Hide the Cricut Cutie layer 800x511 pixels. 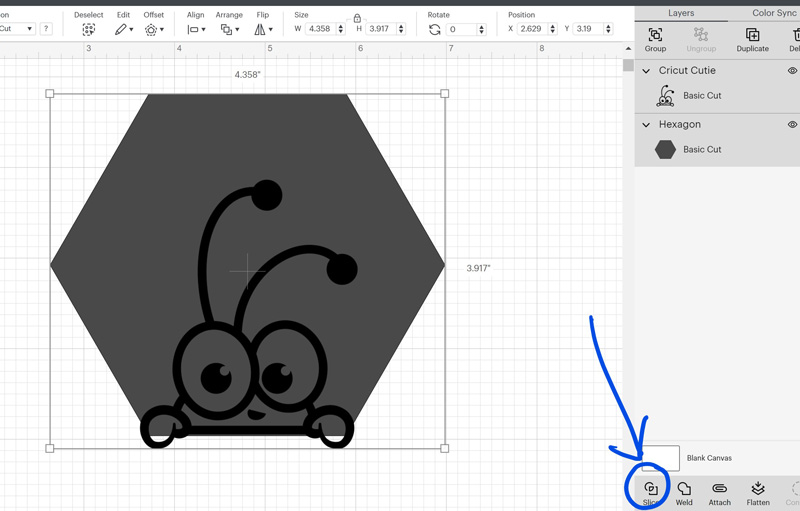coord(792,70)
